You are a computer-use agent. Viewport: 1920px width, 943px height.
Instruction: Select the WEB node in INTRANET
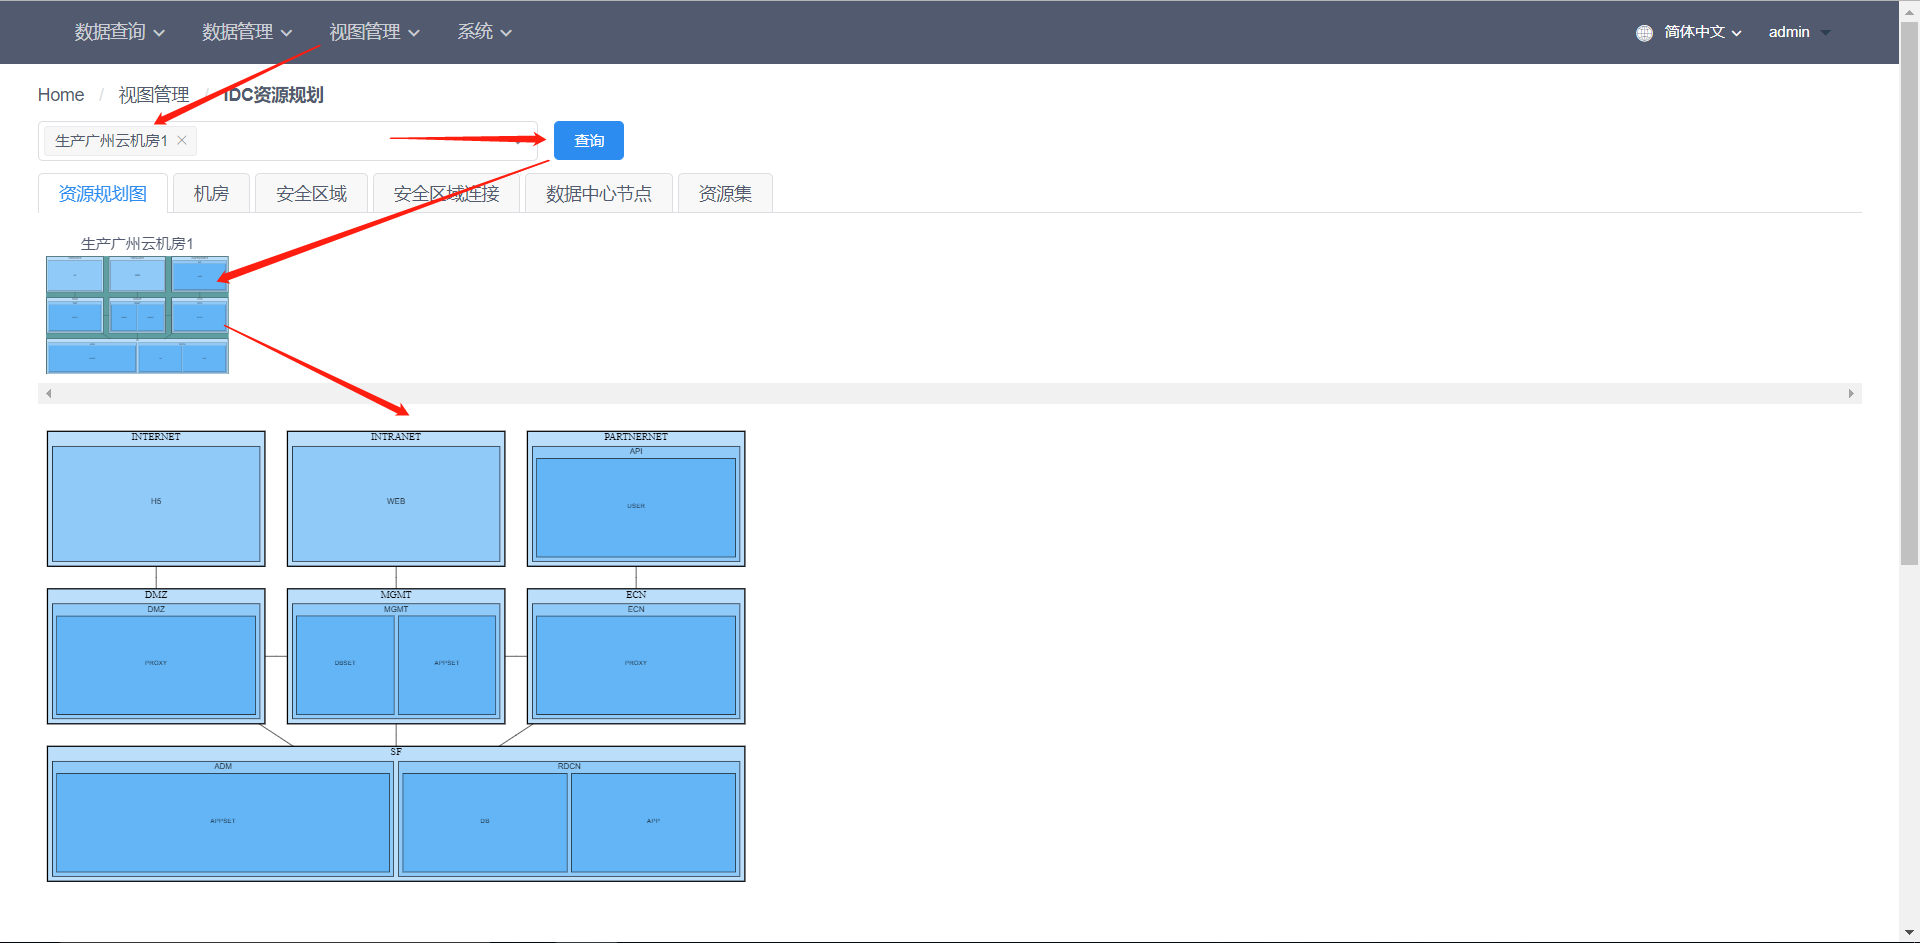tap(396, 502)
